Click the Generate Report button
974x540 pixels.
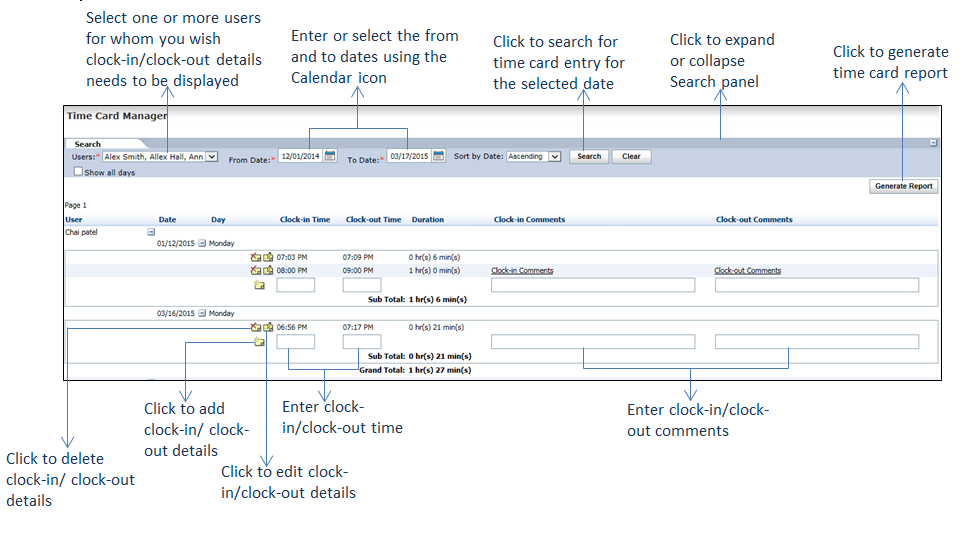point(904,186)
